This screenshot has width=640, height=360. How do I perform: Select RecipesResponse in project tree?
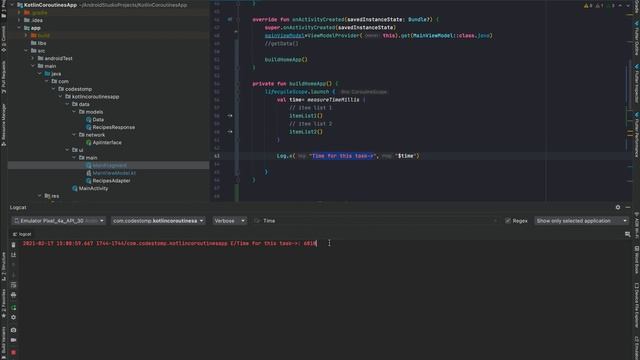click(110, 127)
